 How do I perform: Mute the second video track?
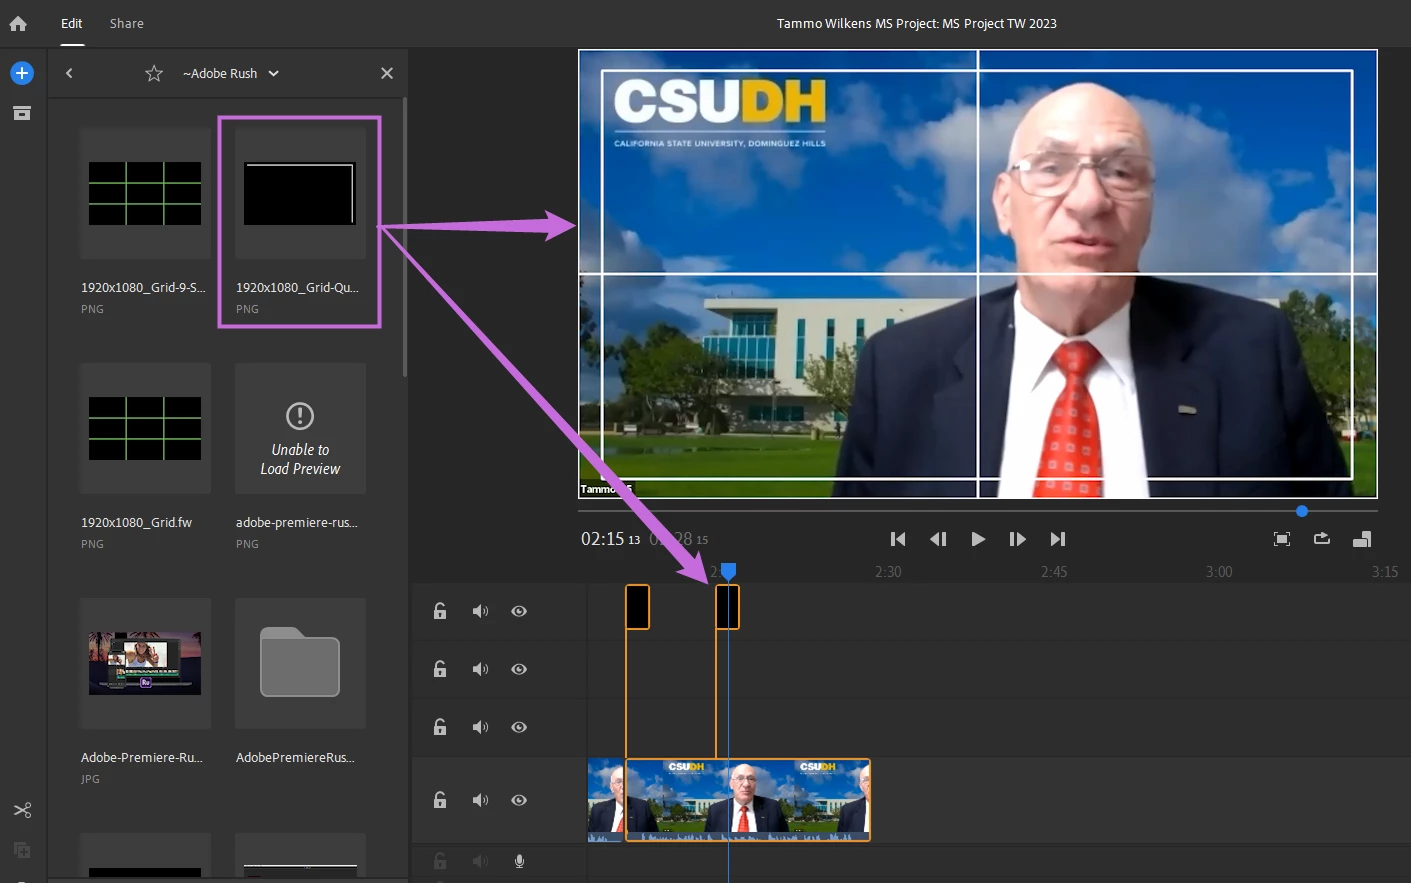pyautogui.click(x=481, y=669)
